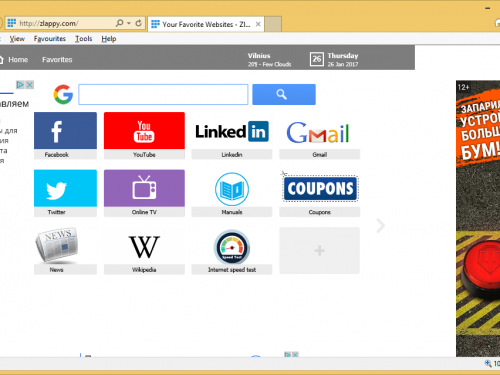
Task: Click Home in the gray navigation bar
Action: pyautogui.click(x=18, y=60)
